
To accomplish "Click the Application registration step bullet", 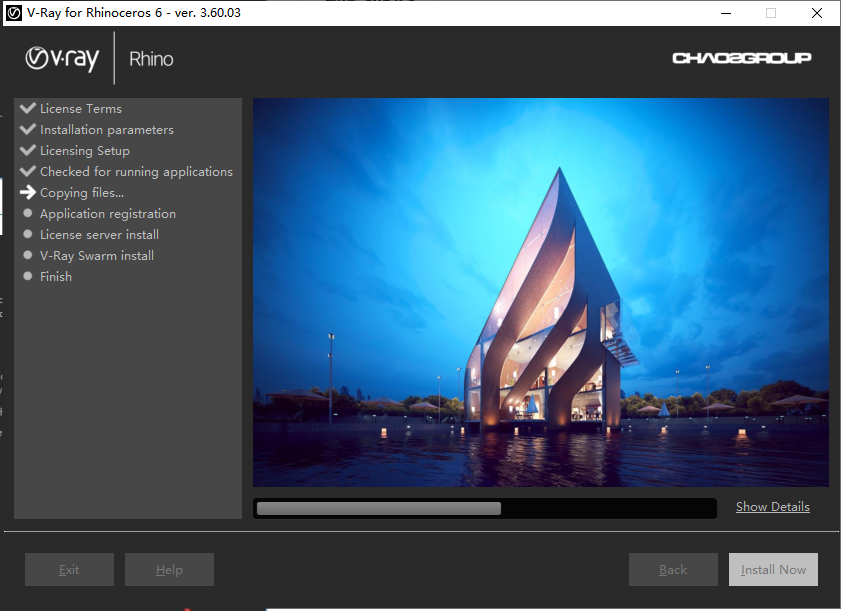I will [x=27, y=213].
